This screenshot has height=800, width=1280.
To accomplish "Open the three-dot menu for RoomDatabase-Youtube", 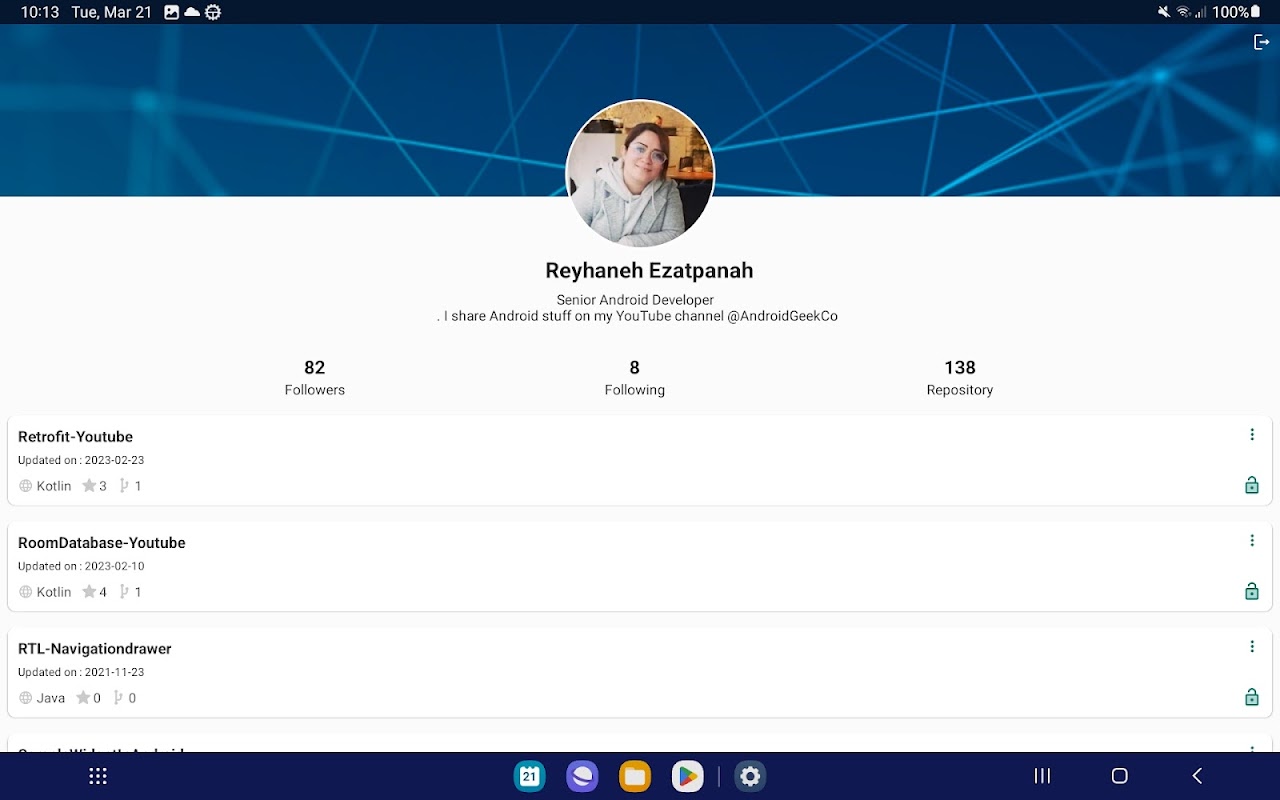I will coord(1251,541).
